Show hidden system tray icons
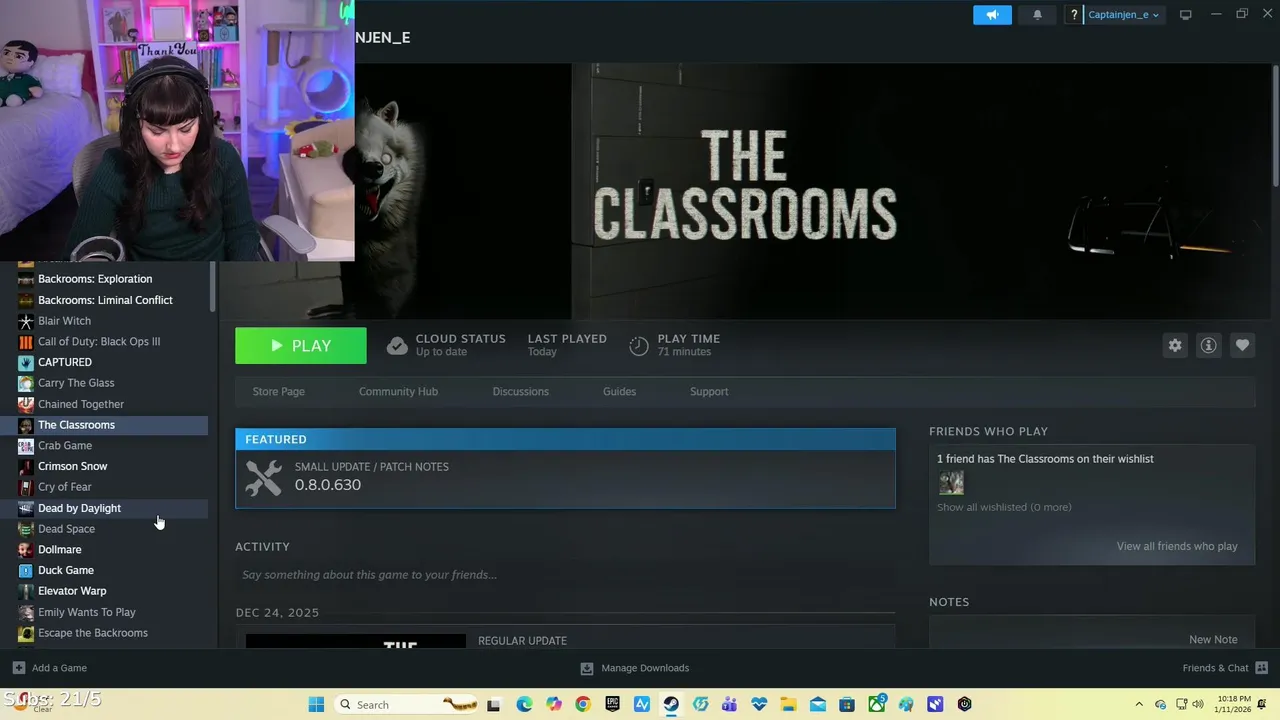The image size is (1280, 720). [1138, 704]
